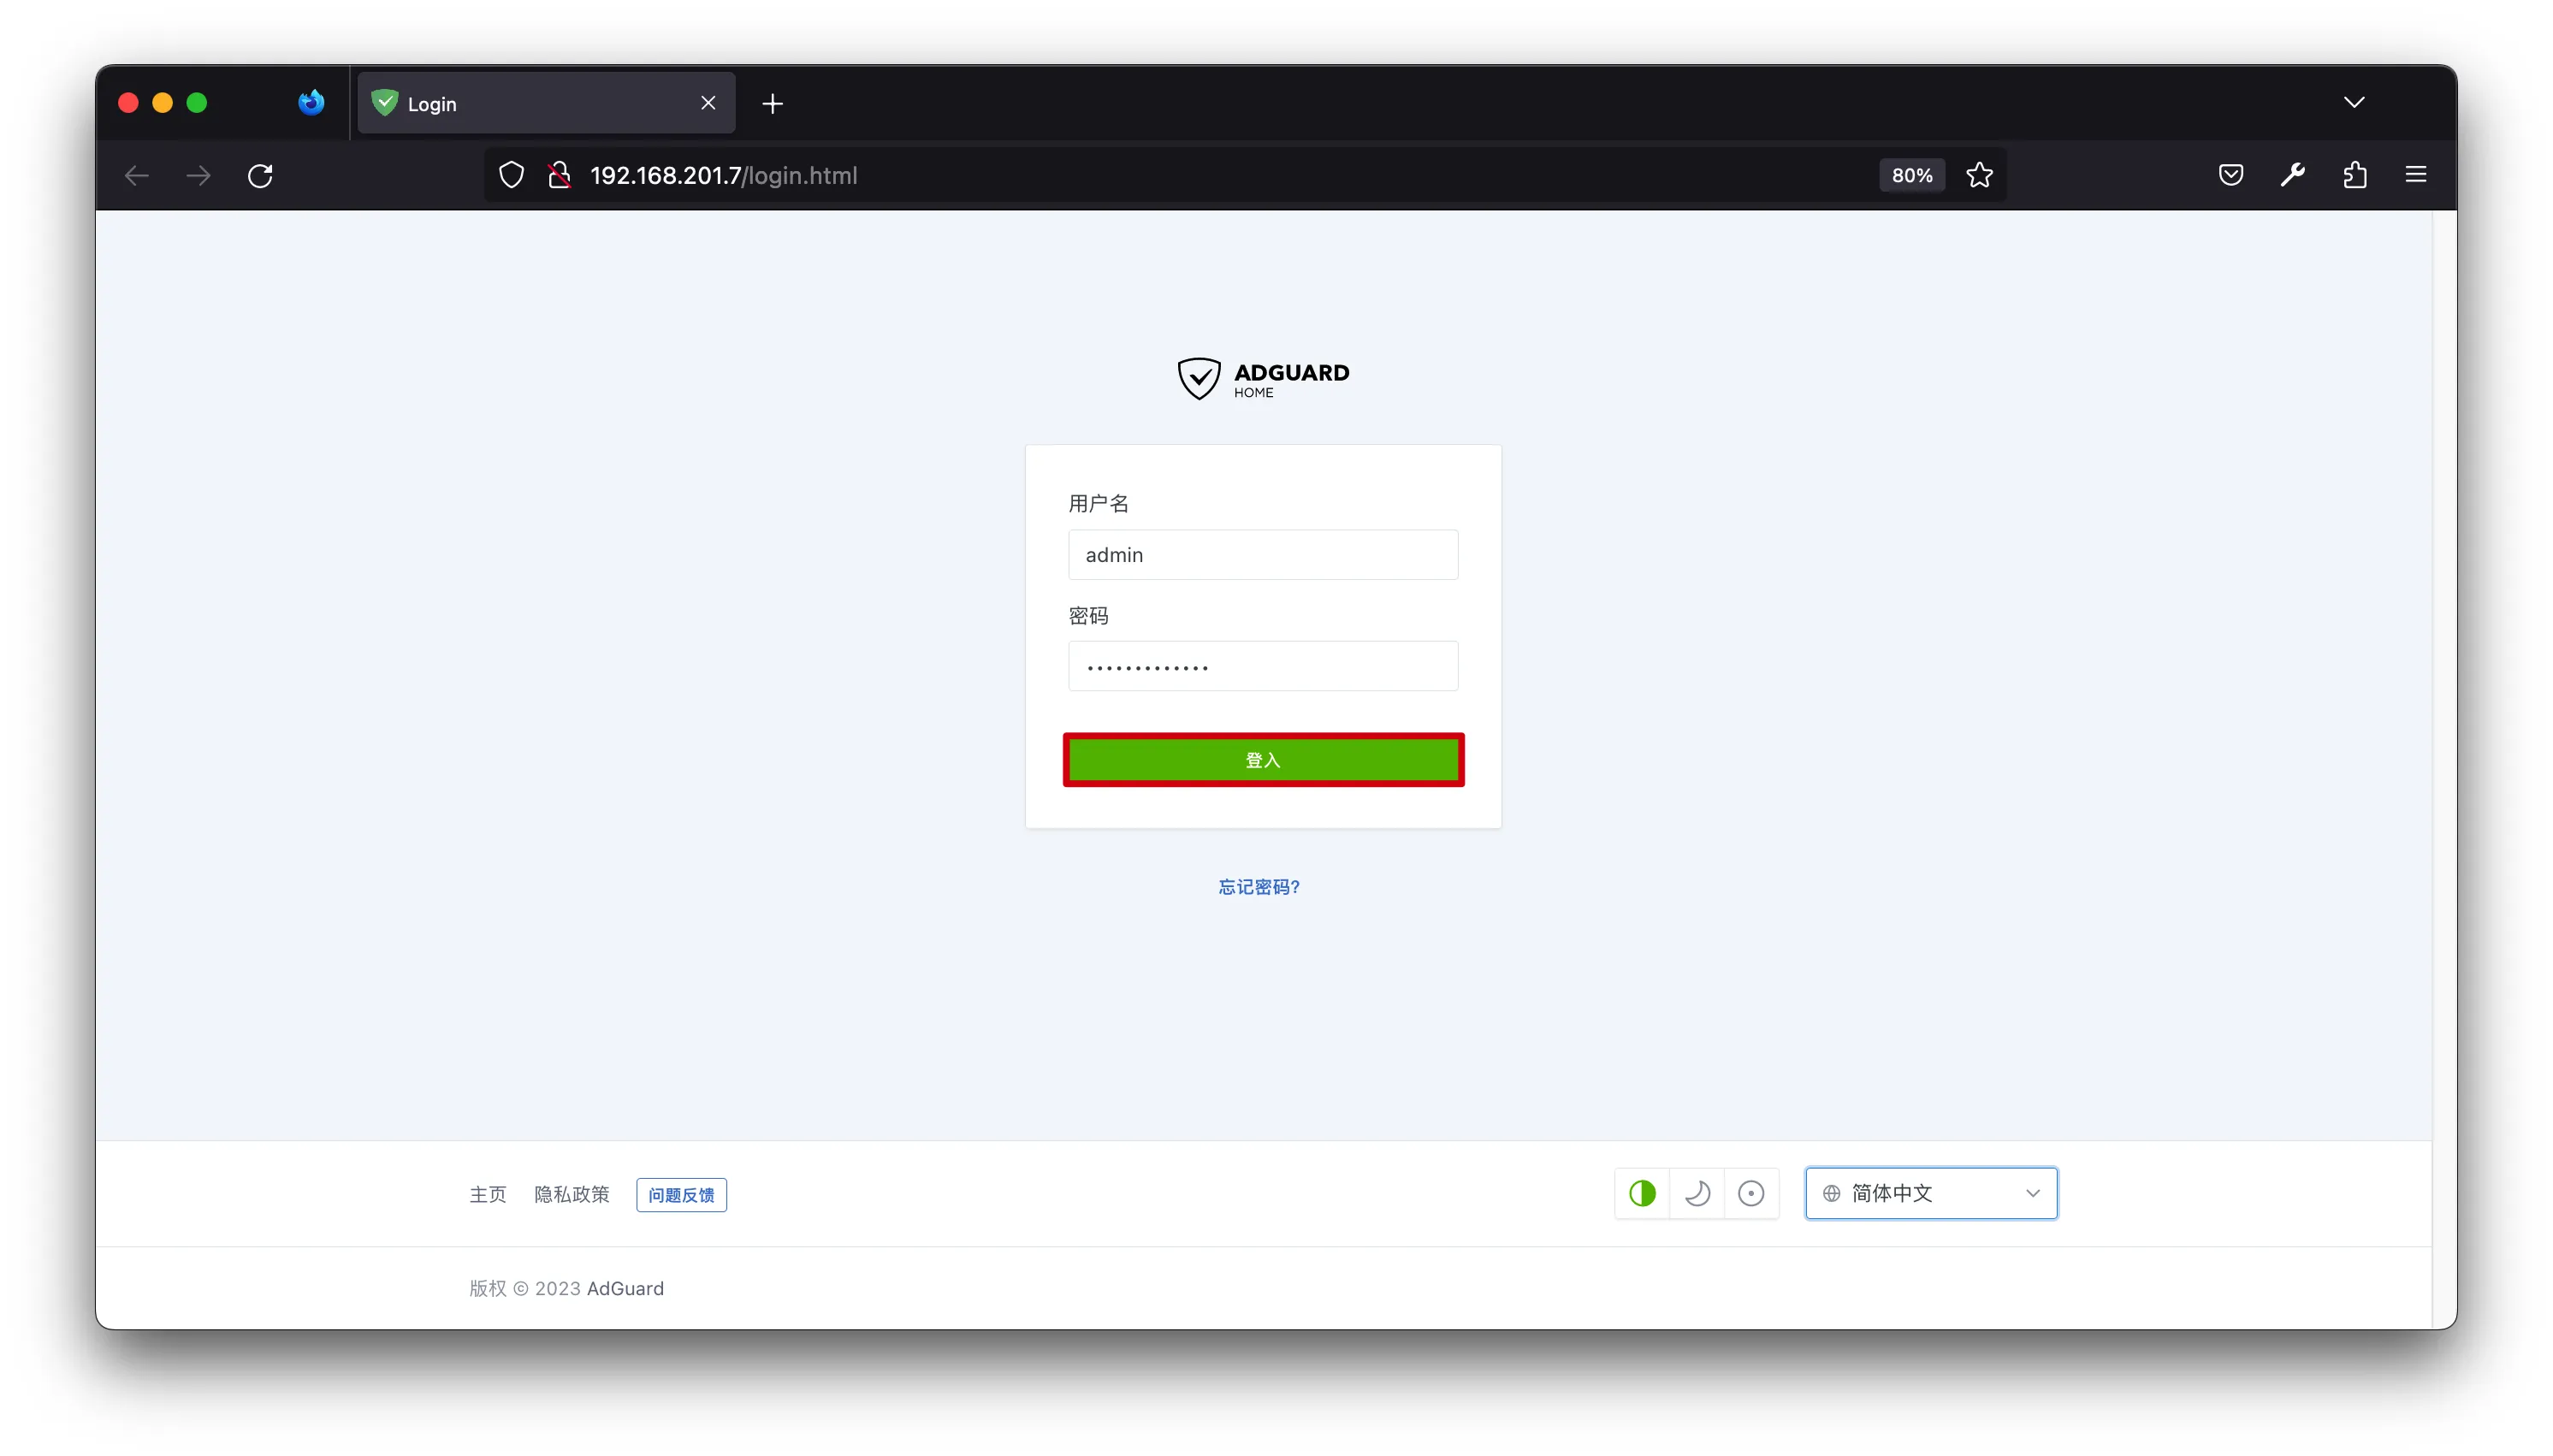Screen dimensions: 2553x1456
Task: Click the address bar URL
Action: pyautogui.click(x=724, y=176)
